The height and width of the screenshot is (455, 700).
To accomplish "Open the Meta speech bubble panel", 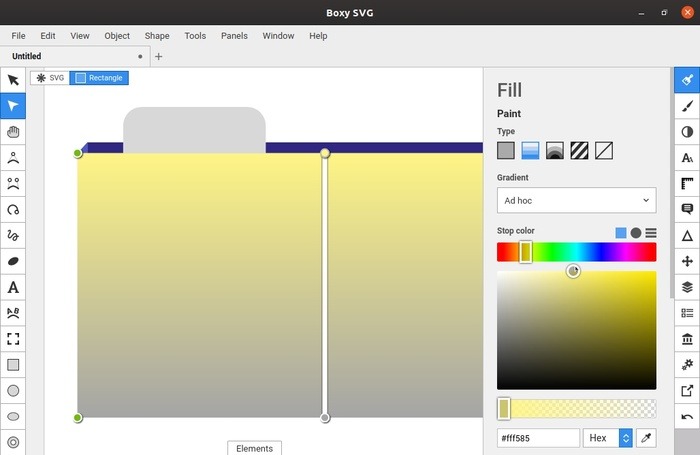I will pos(687,209).
